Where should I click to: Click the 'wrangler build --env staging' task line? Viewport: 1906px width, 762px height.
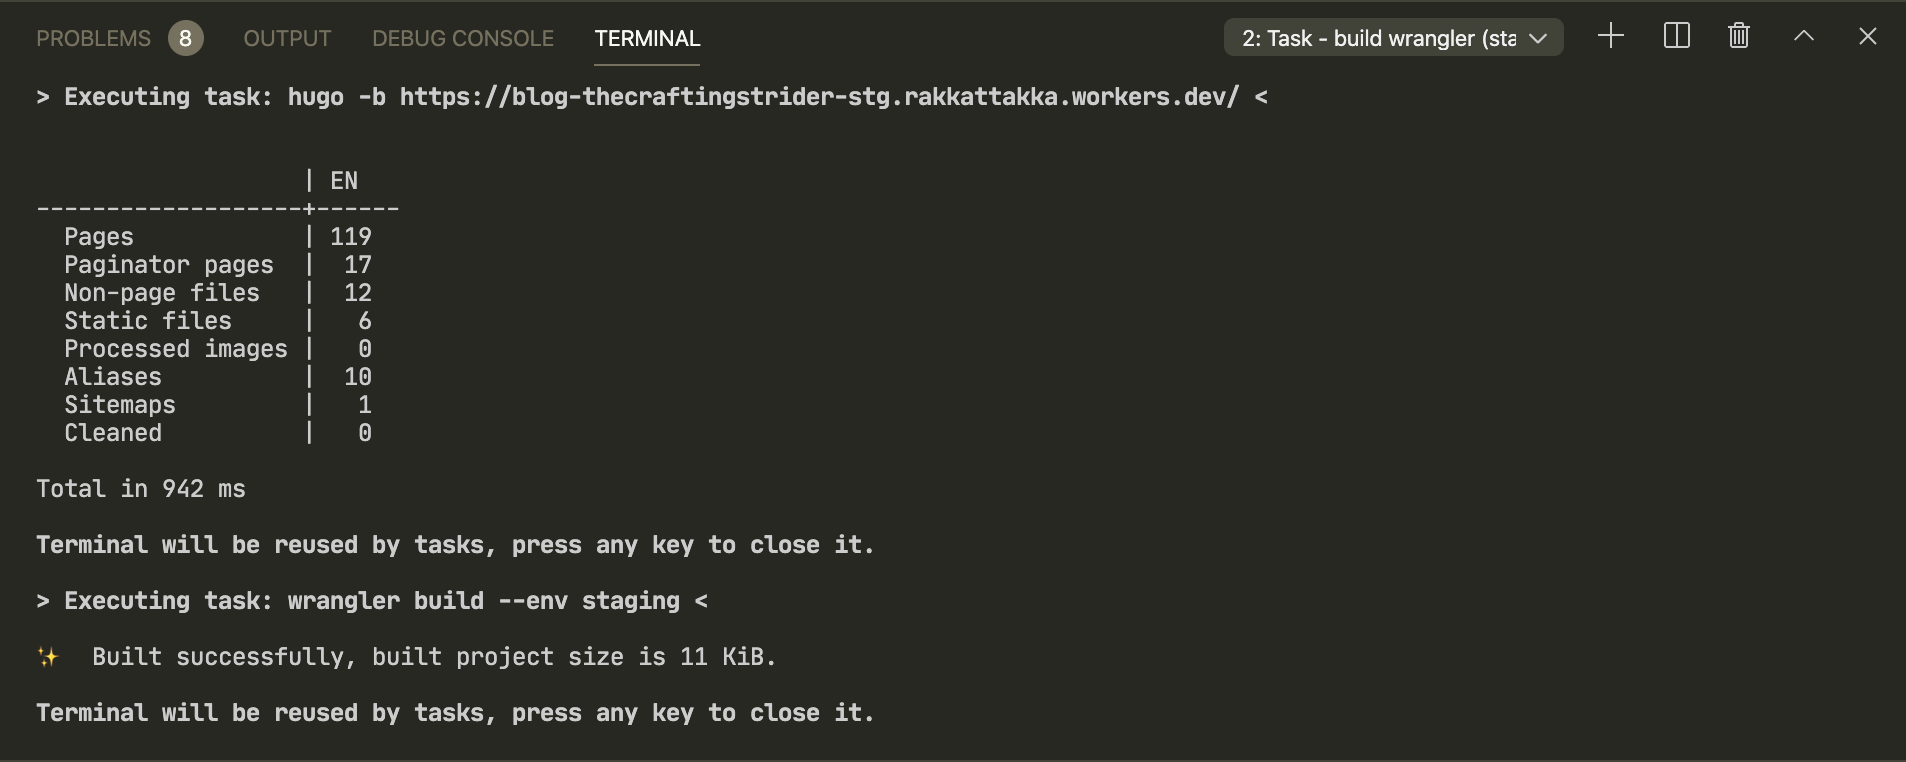(484, 601)
